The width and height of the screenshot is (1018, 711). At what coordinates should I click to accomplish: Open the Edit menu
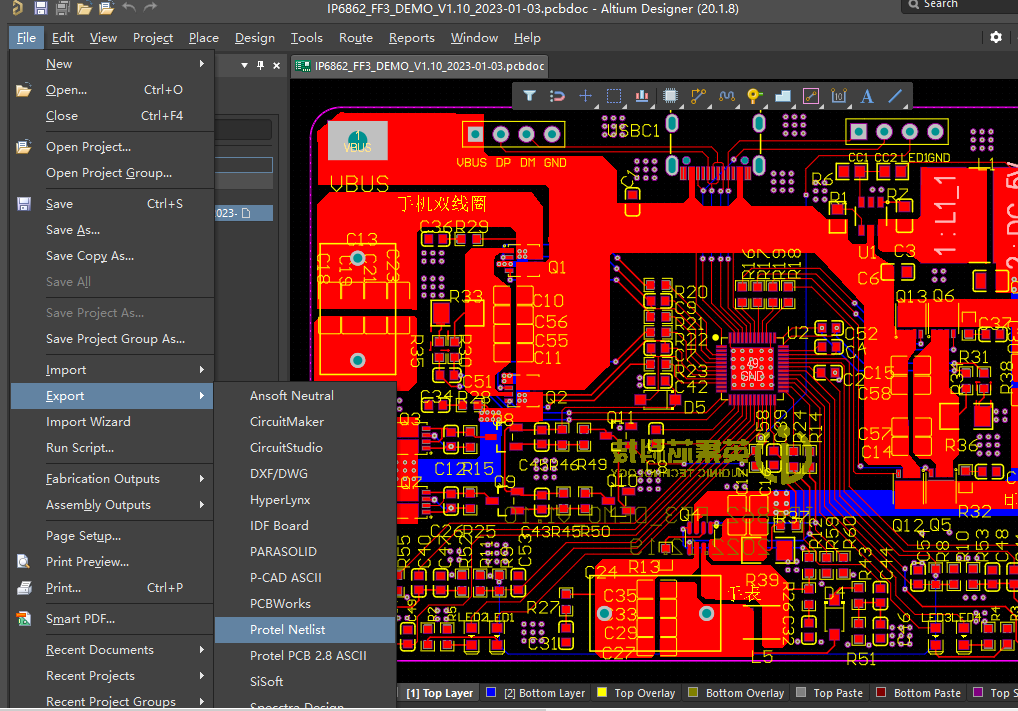63,38
